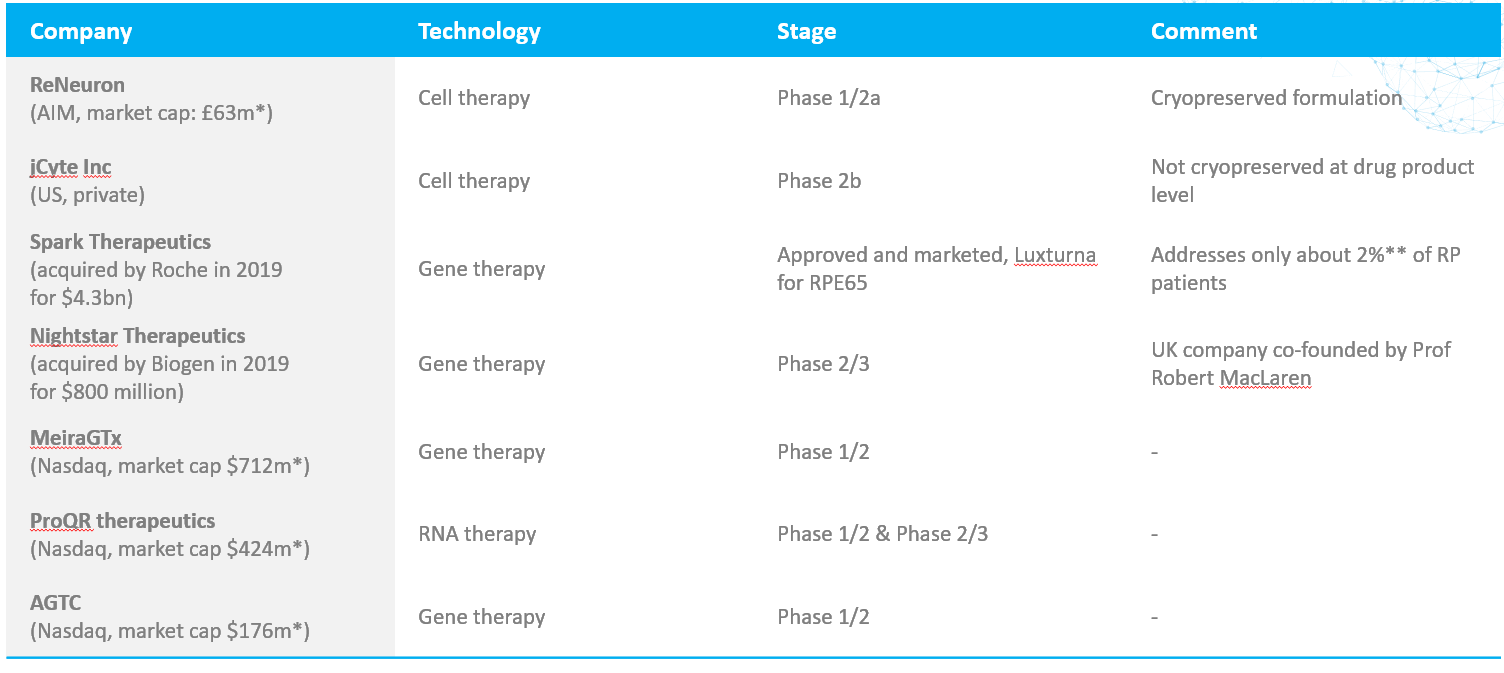Viewport: 1504px width, 673px height.
Task: Click the Company column header
Action: pos(81,31)
